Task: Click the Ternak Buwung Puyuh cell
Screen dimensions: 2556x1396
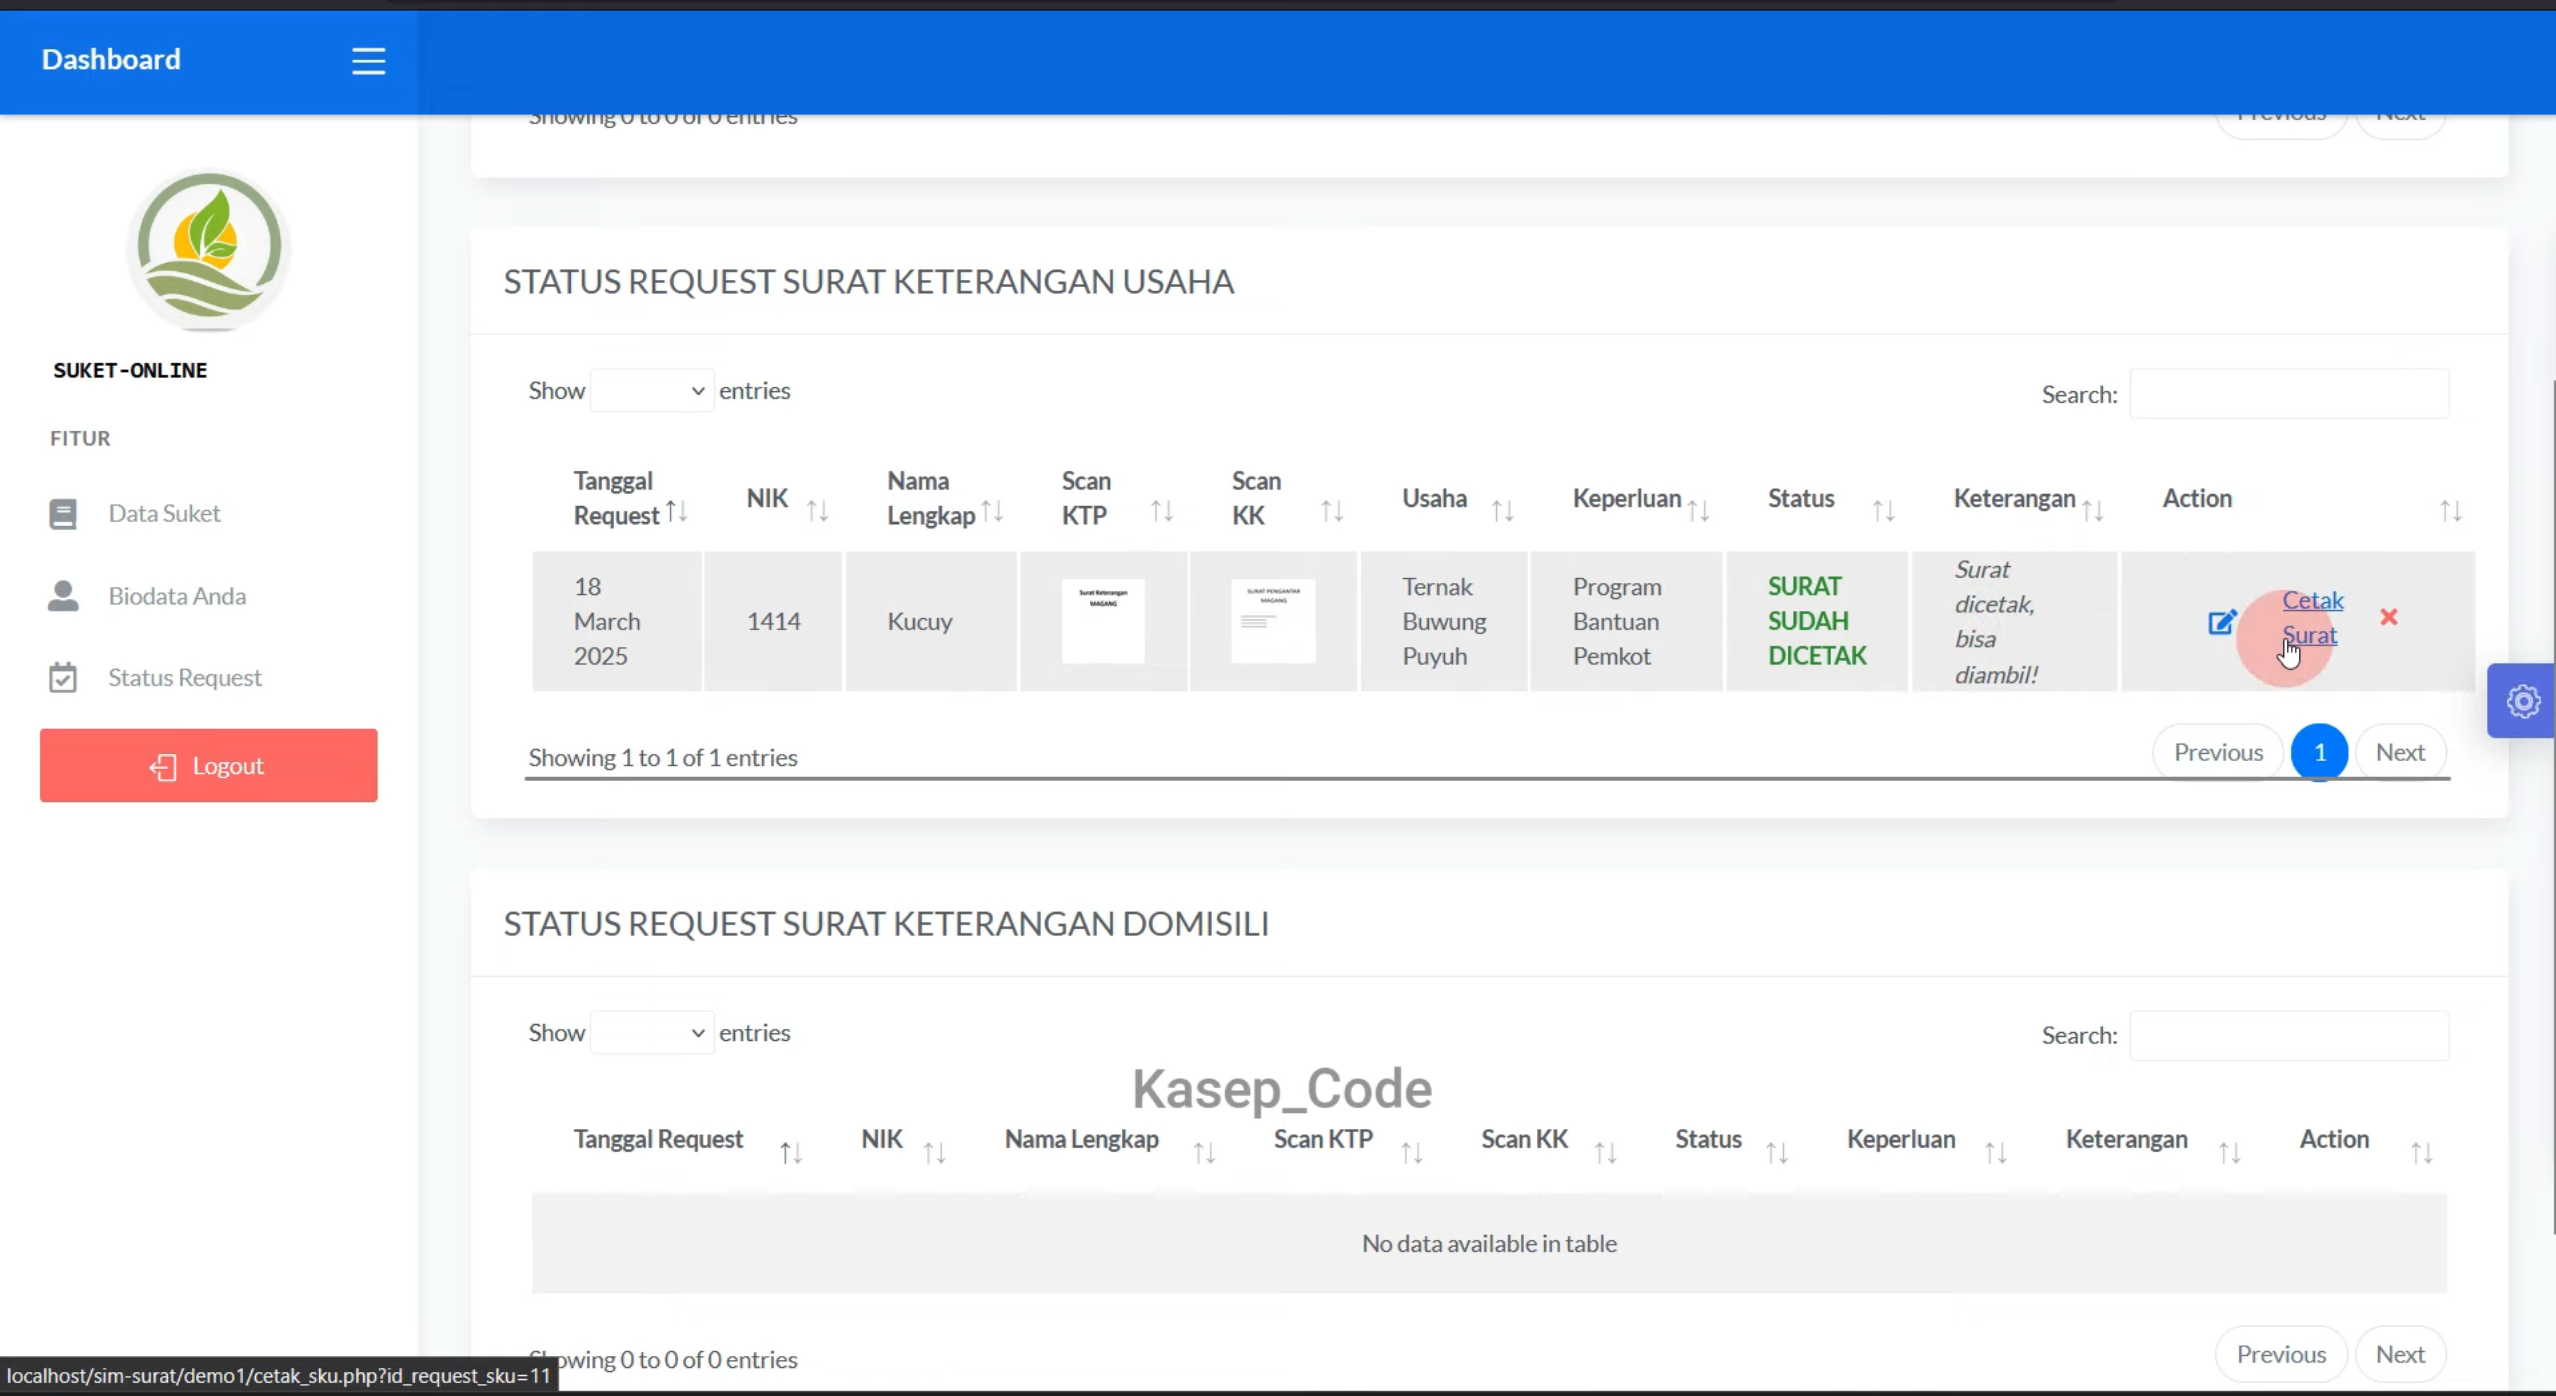Action: (x=1444, y=621)
